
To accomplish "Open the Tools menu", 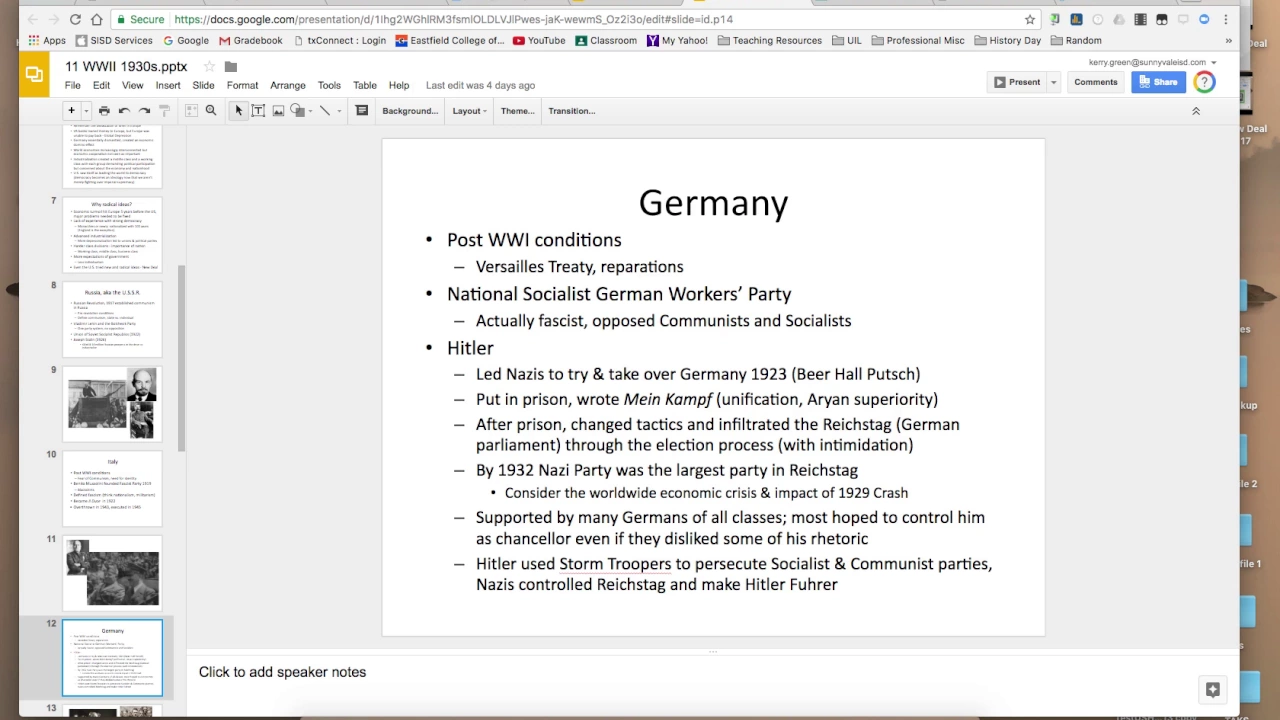I will (x=329, y=86).
